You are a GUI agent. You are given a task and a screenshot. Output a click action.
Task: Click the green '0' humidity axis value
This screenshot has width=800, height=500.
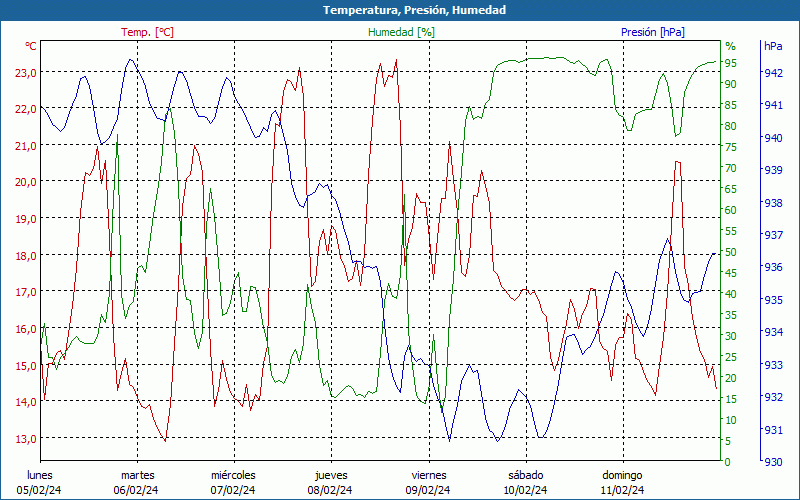[x=728, y=462]
